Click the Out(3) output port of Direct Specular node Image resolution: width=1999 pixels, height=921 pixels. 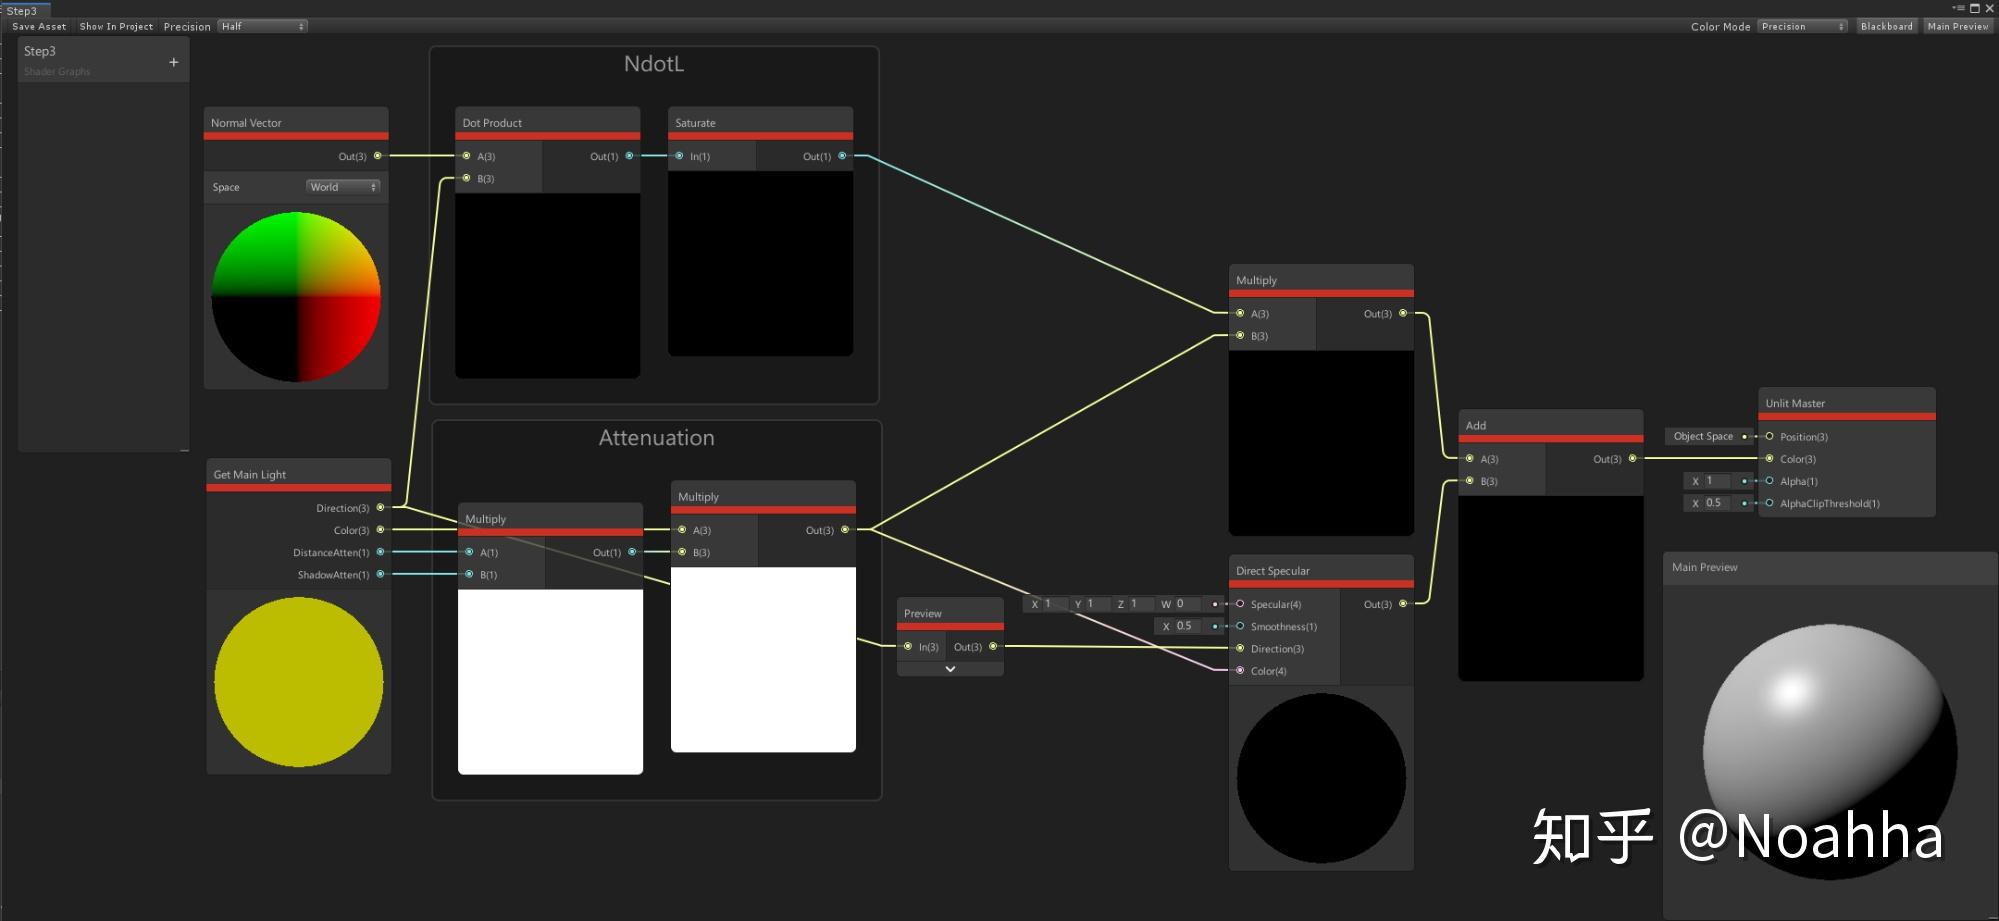[x=1404, y=604]
